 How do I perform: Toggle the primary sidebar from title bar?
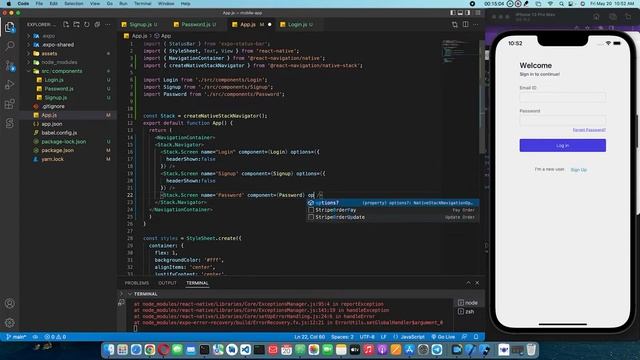click(x=453, y=13)
